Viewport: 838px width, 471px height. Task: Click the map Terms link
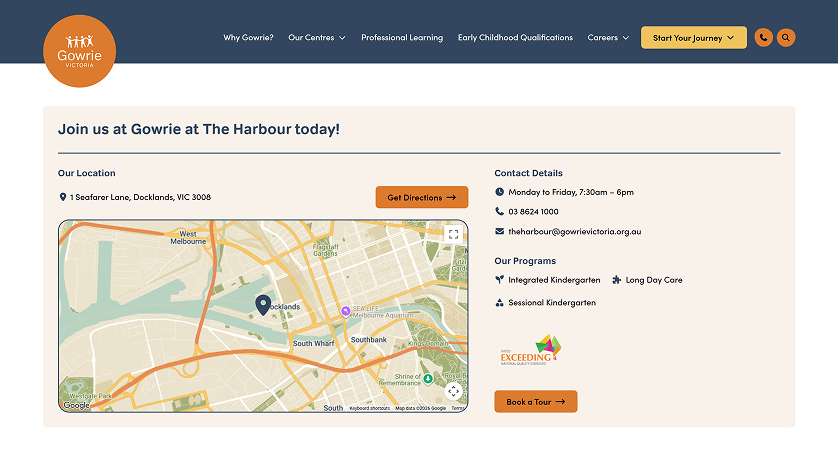[x=459, y=408]
